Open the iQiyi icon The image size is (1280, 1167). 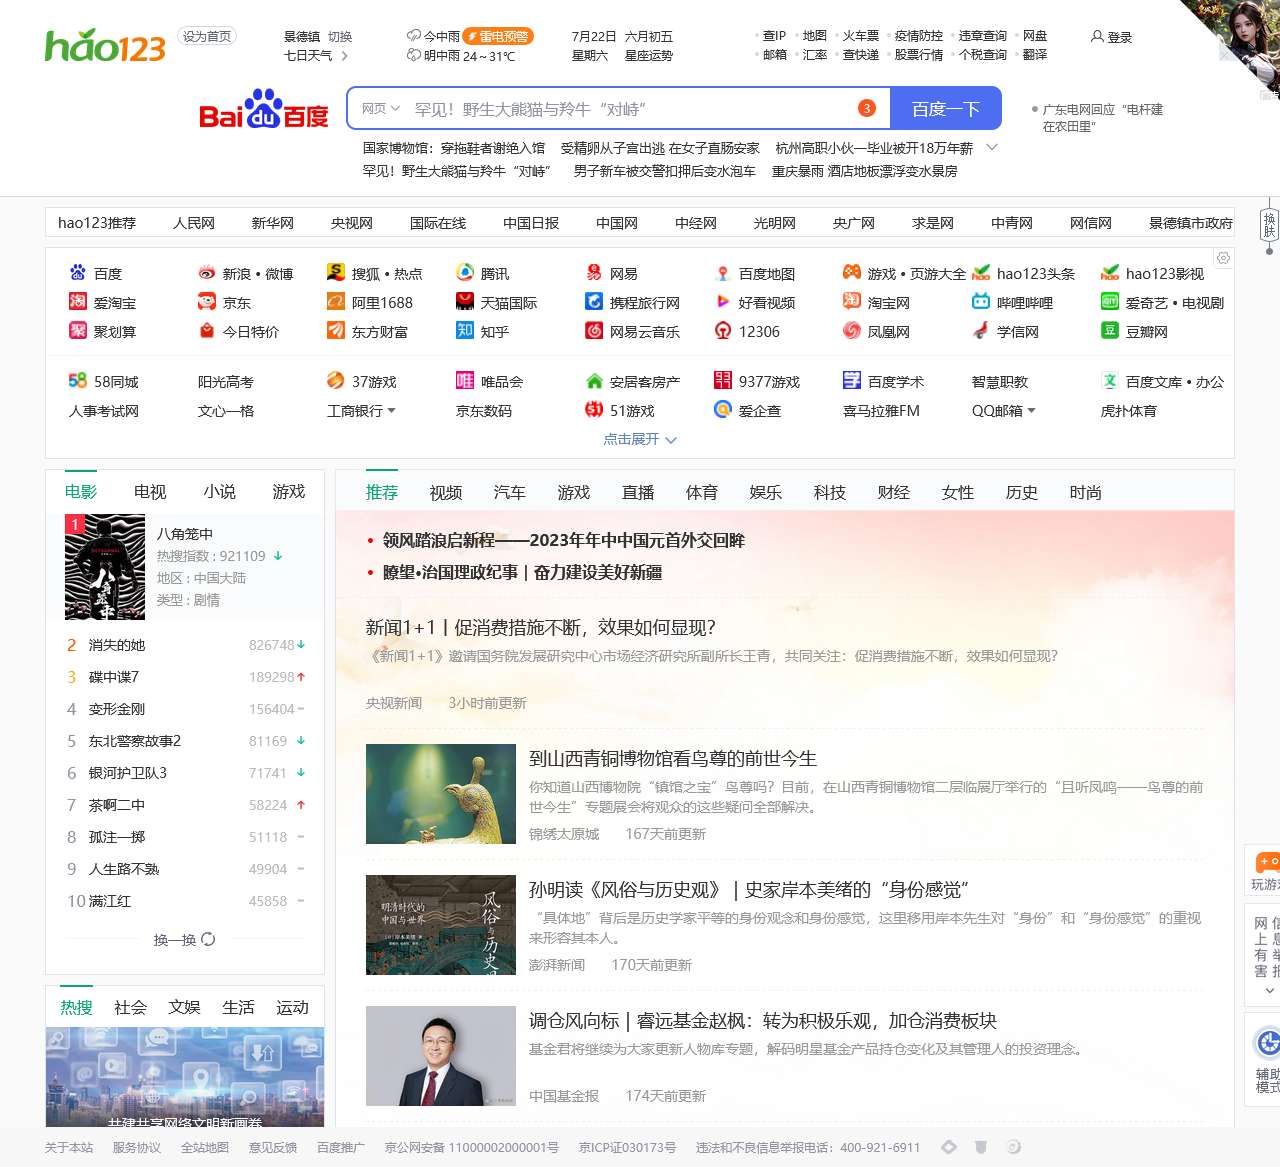click(x=1110, y=302)
